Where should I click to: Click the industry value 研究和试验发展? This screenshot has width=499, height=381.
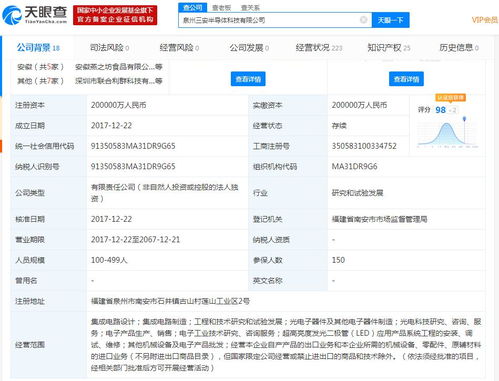(x=357, y=193)
